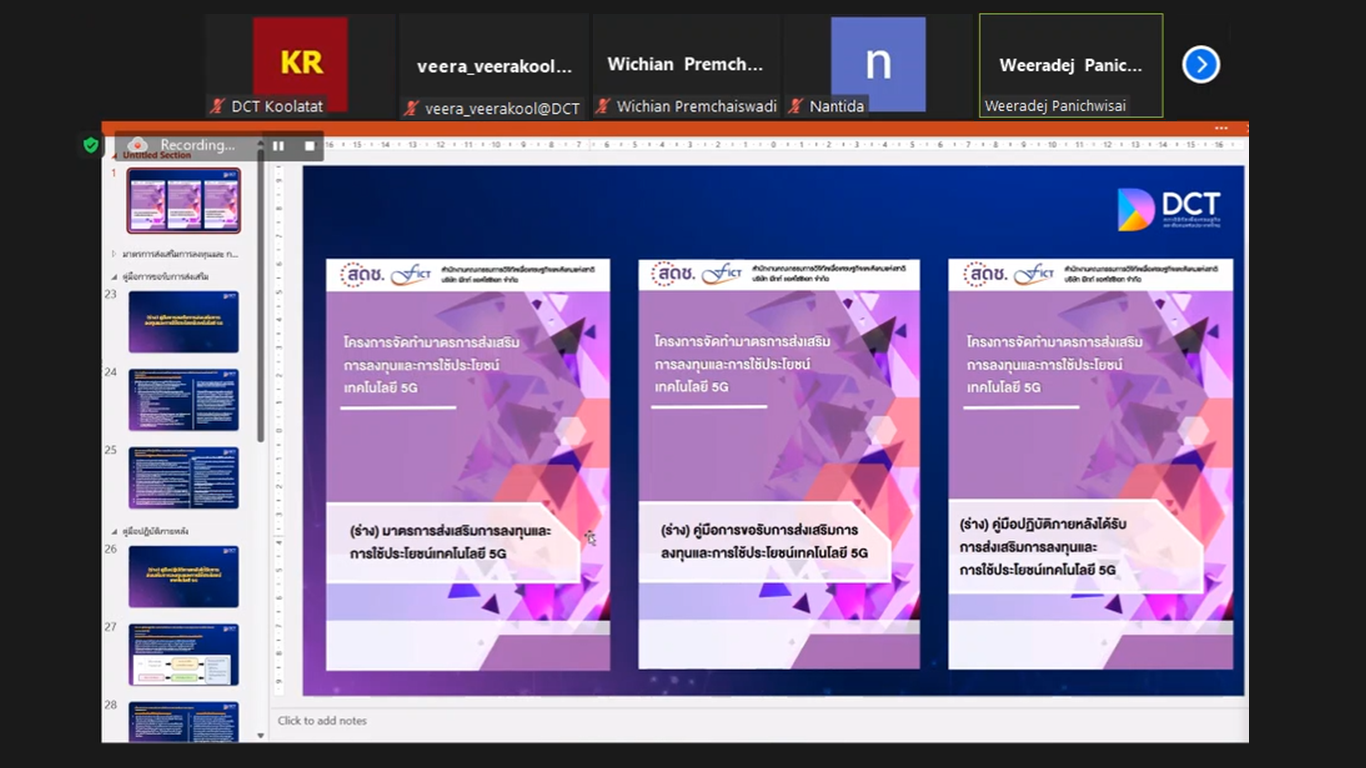
Task: Click Wichian Premchaiswadi muted microphone icon
Action: [x=602, y=106]
